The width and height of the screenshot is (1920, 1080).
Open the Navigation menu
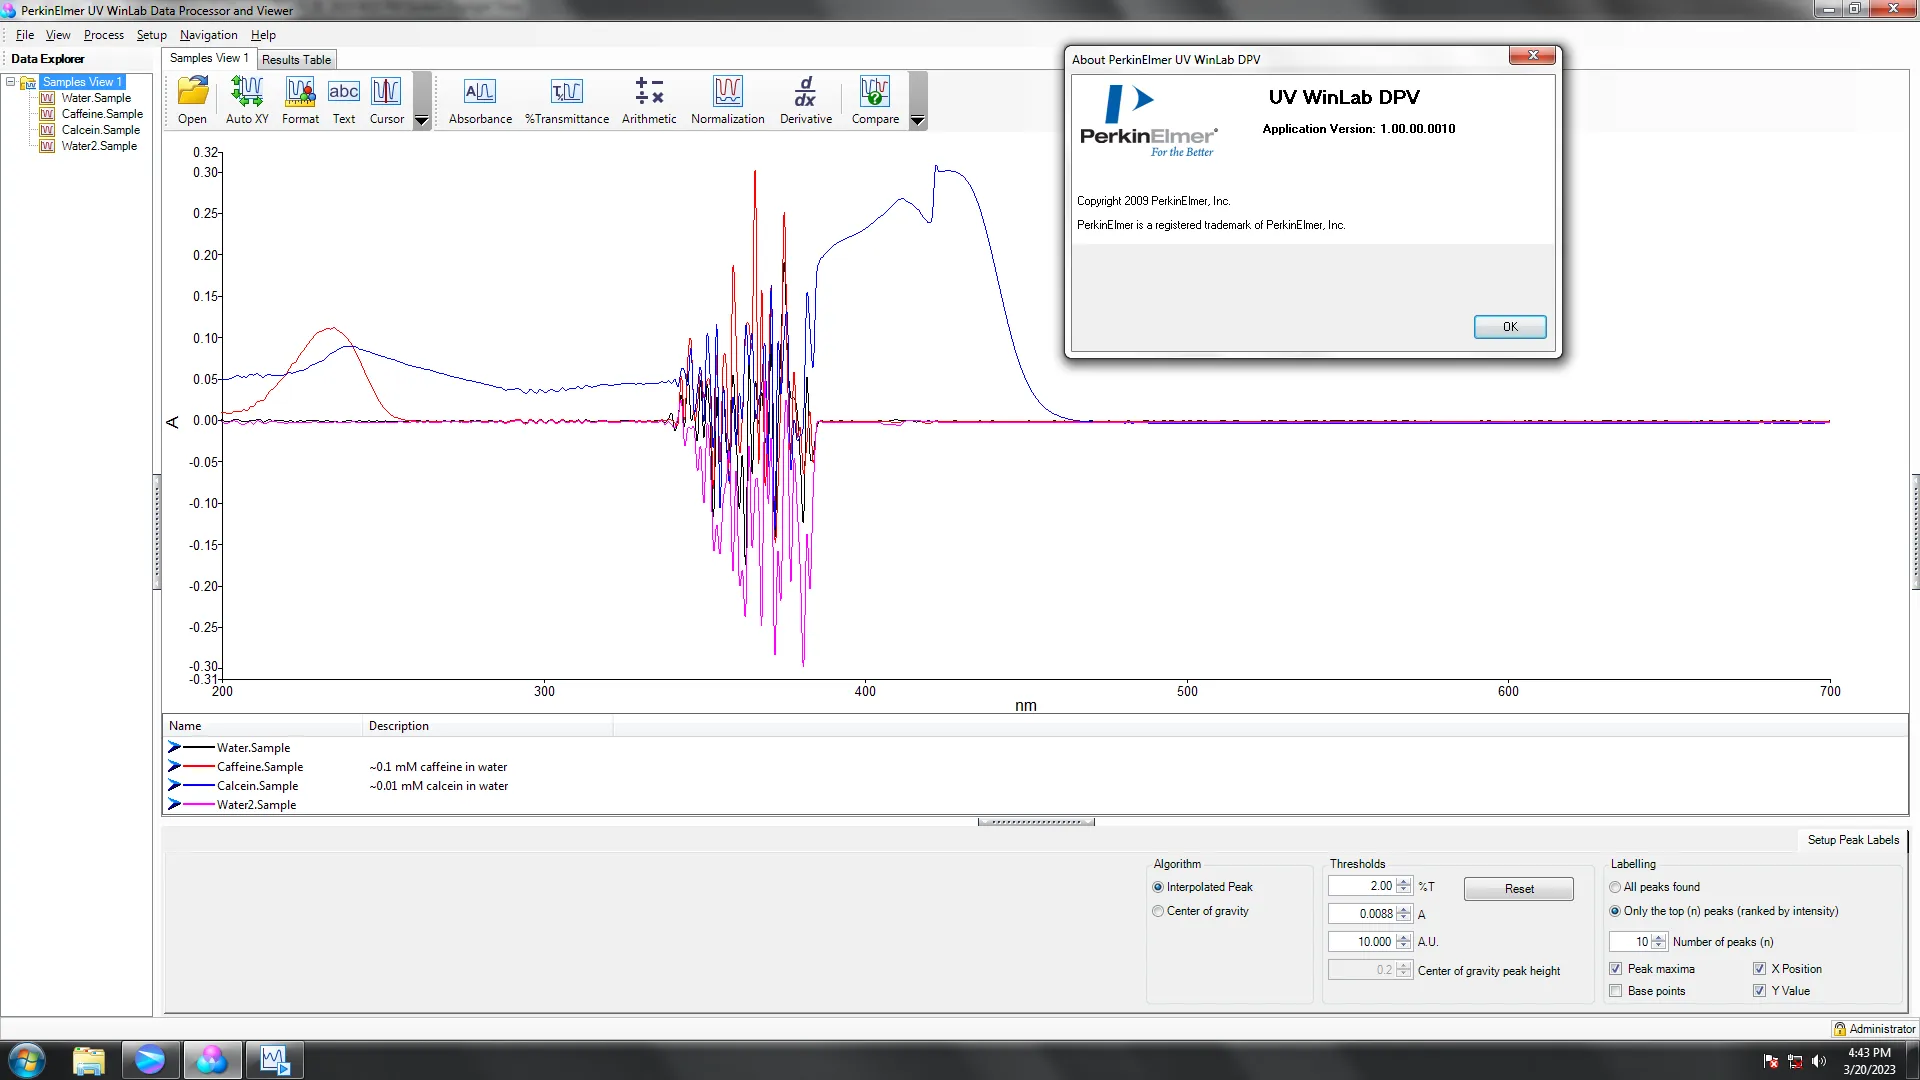click(x=209, y=35)
